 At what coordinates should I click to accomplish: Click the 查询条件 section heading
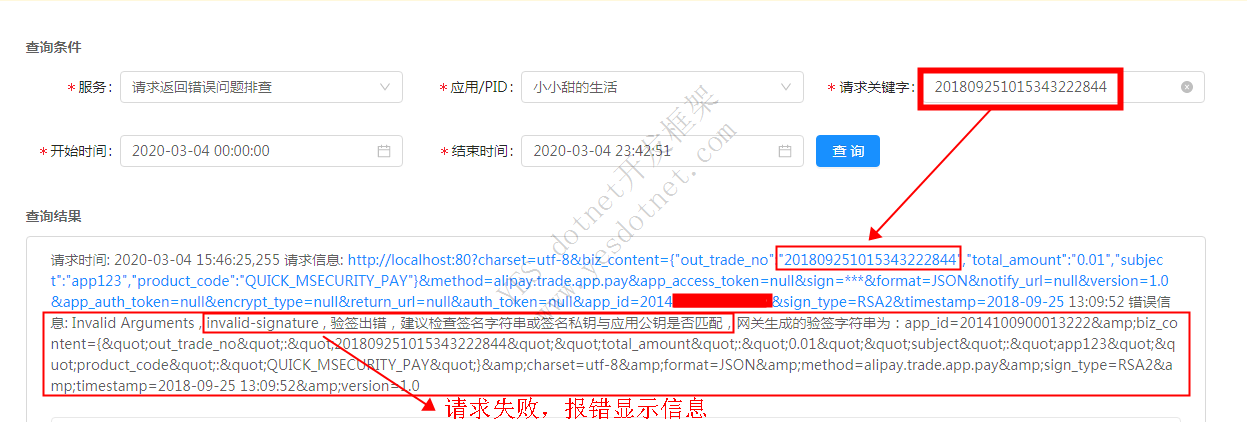pyautogui.click(x=54, y=47)
